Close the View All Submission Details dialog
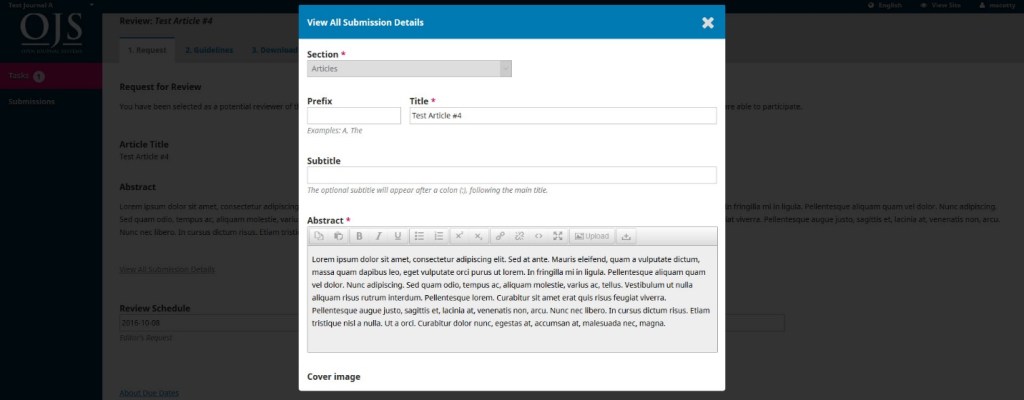The image size is (1024, 400). [707, 22]
